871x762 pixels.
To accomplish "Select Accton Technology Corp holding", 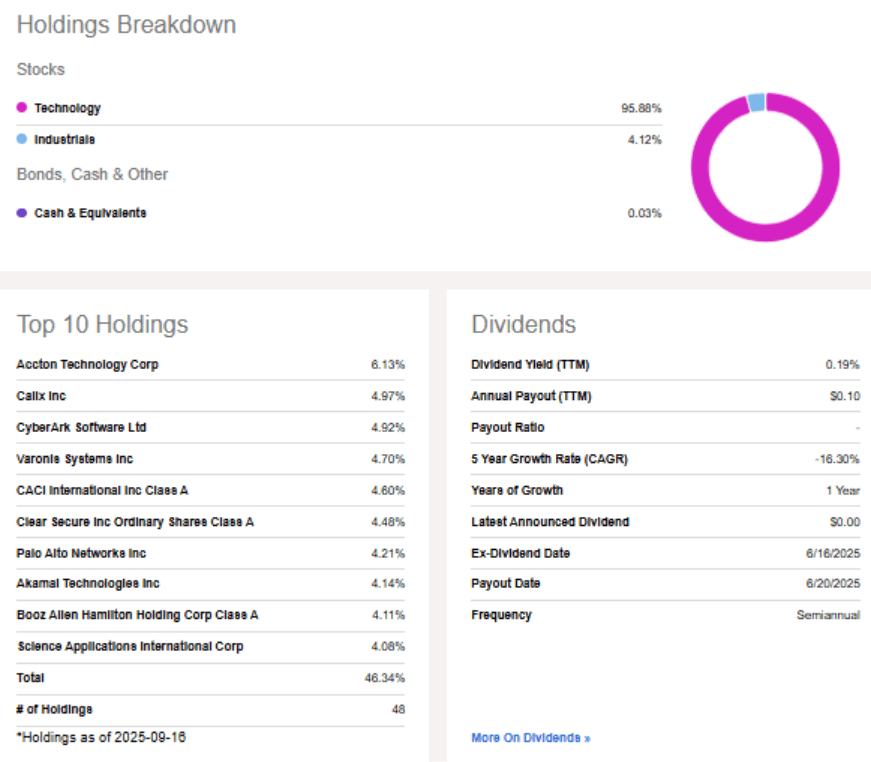I will point(87,365).
